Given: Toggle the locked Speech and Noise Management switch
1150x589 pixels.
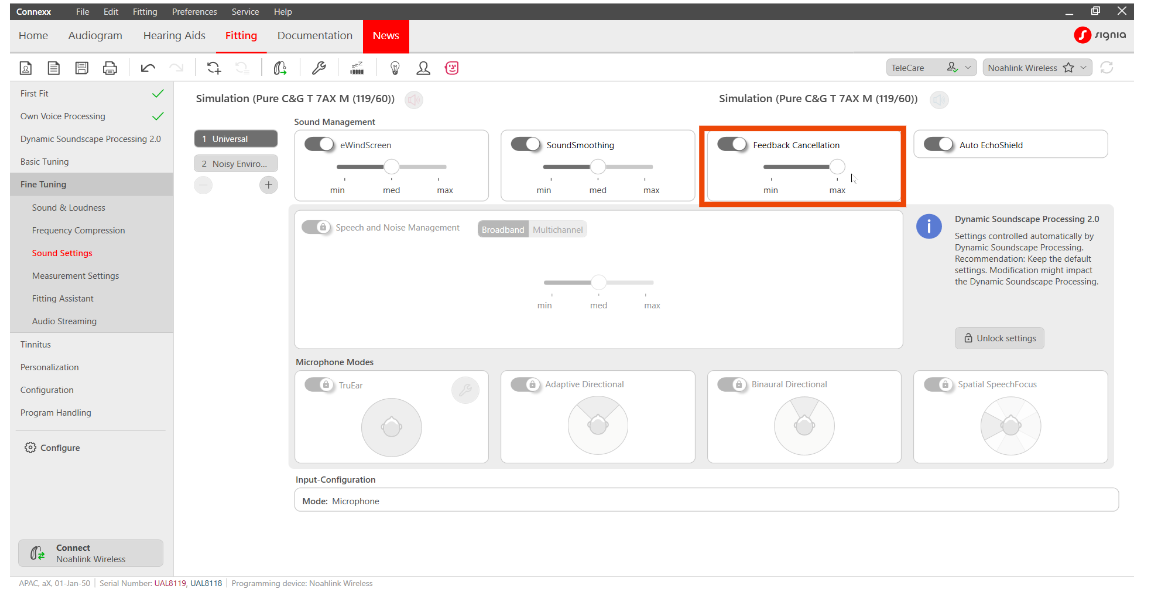Looking at the screenshot, I should (x=316, y=227).
